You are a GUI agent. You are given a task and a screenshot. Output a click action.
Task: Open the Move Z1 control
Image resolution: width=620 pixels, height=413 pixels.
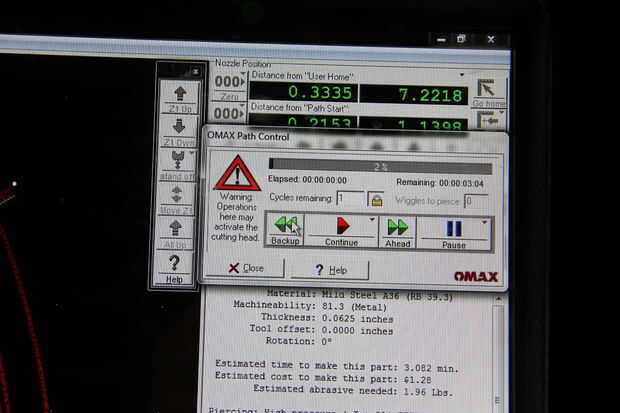coord(177,199)
